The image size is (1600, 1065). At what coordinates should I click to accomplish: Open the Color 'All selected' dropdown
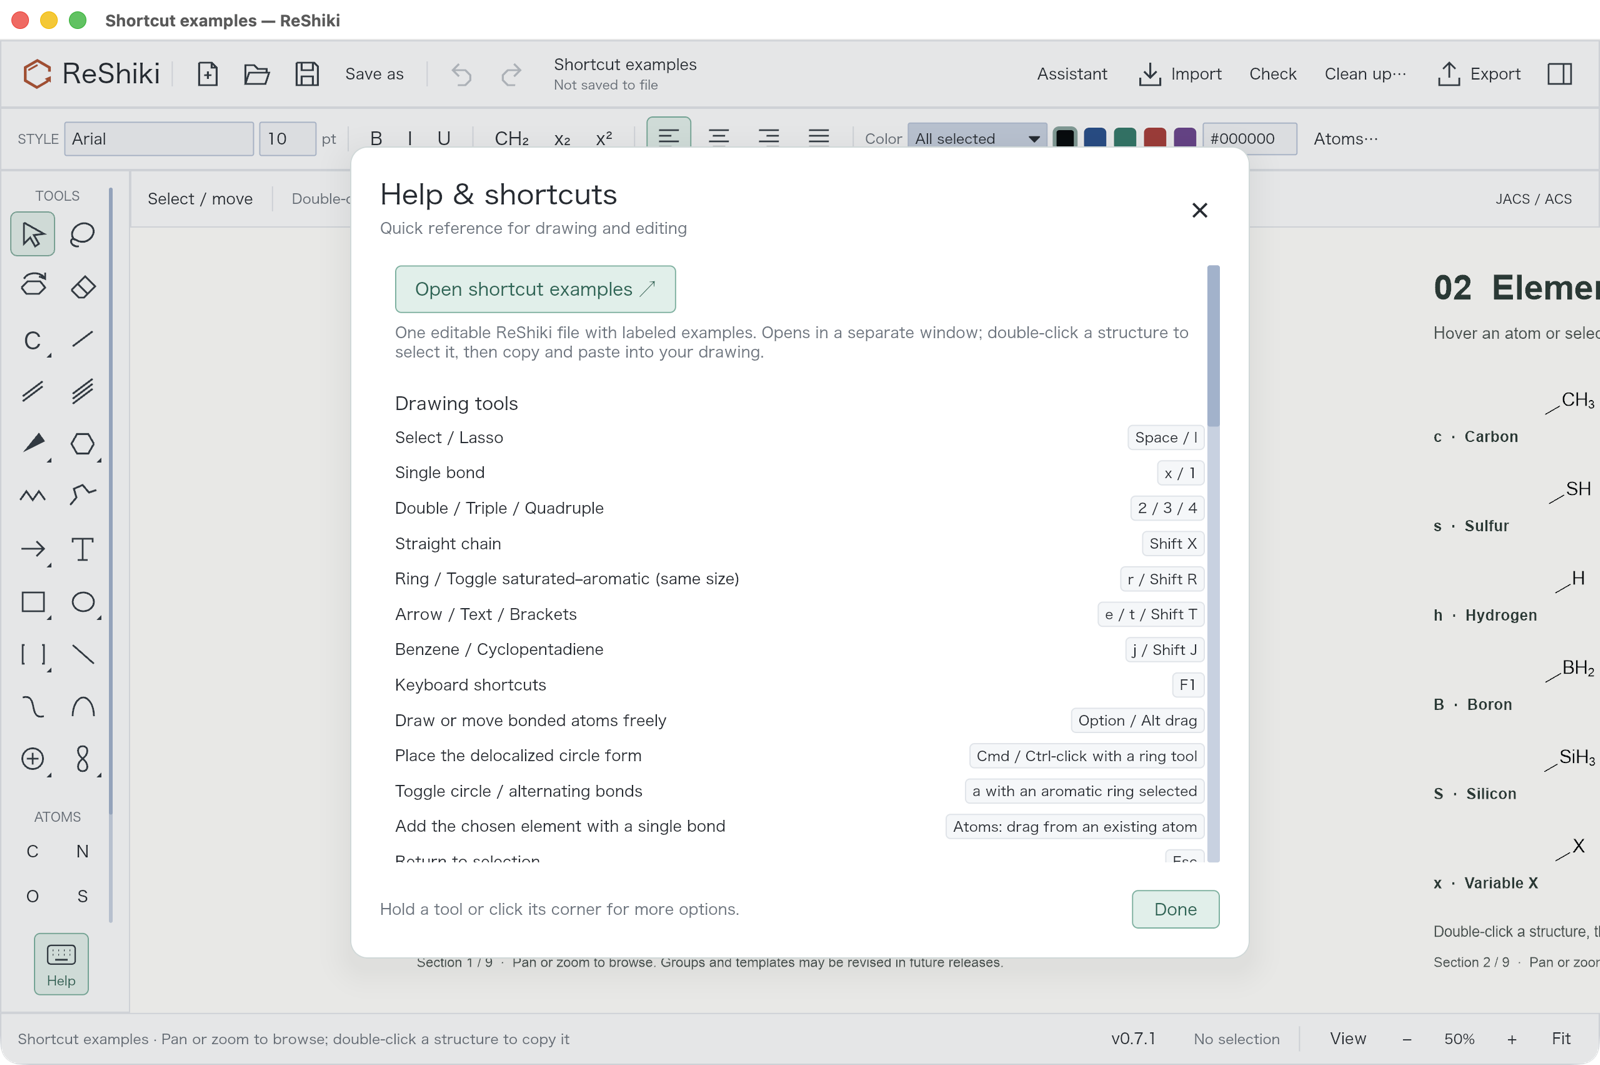pyautogui.click(x=977, y=139)
